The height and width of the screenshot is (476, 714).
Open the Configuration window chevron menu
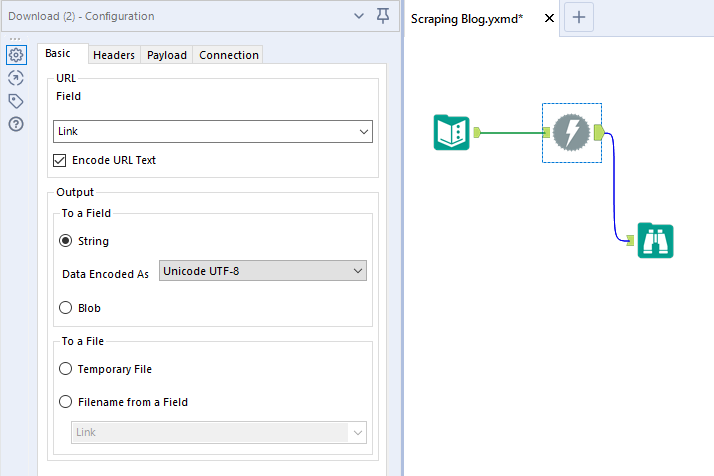[359, 16]
